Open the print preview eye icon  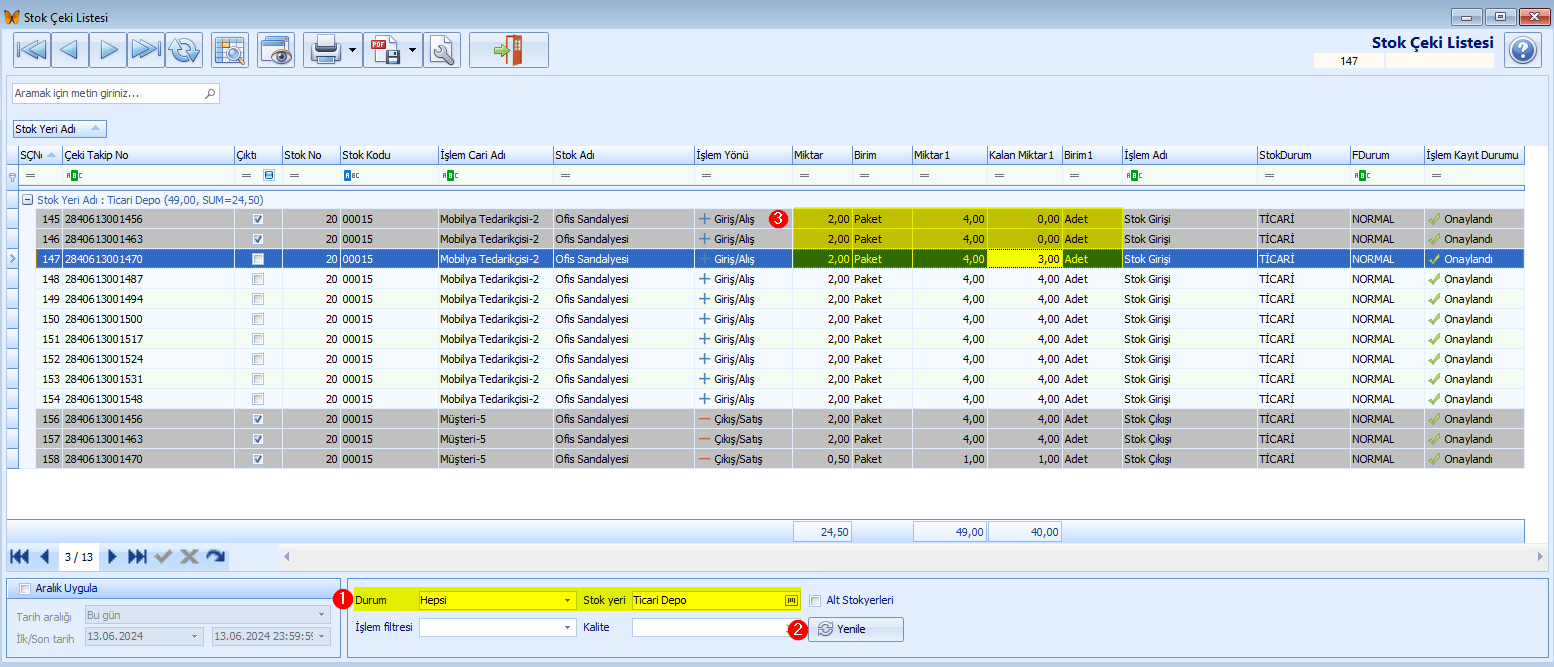tap(276, 50)
